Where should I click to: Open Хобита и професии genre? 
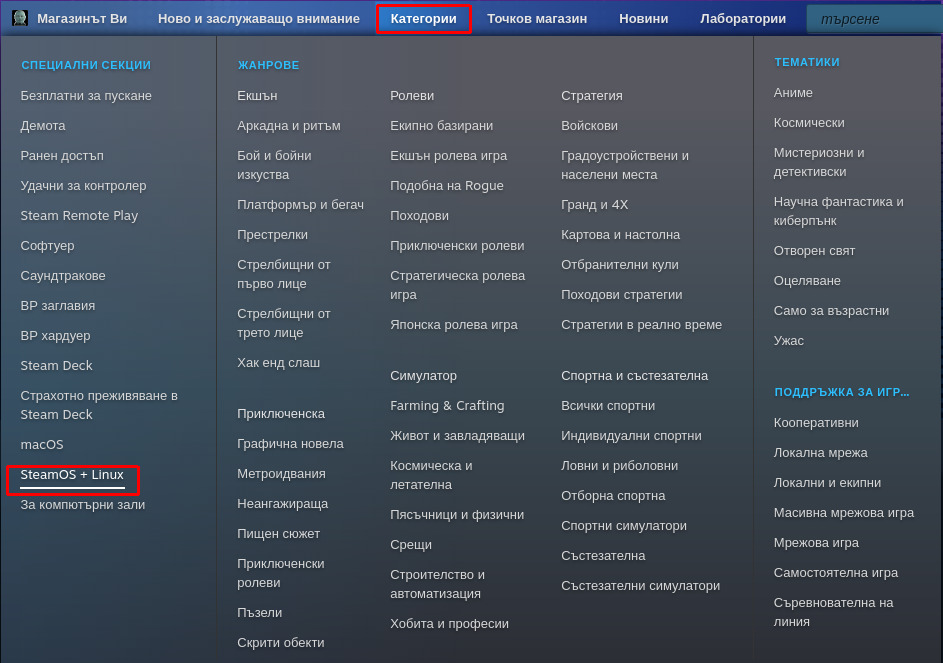[x=449, y=624]
